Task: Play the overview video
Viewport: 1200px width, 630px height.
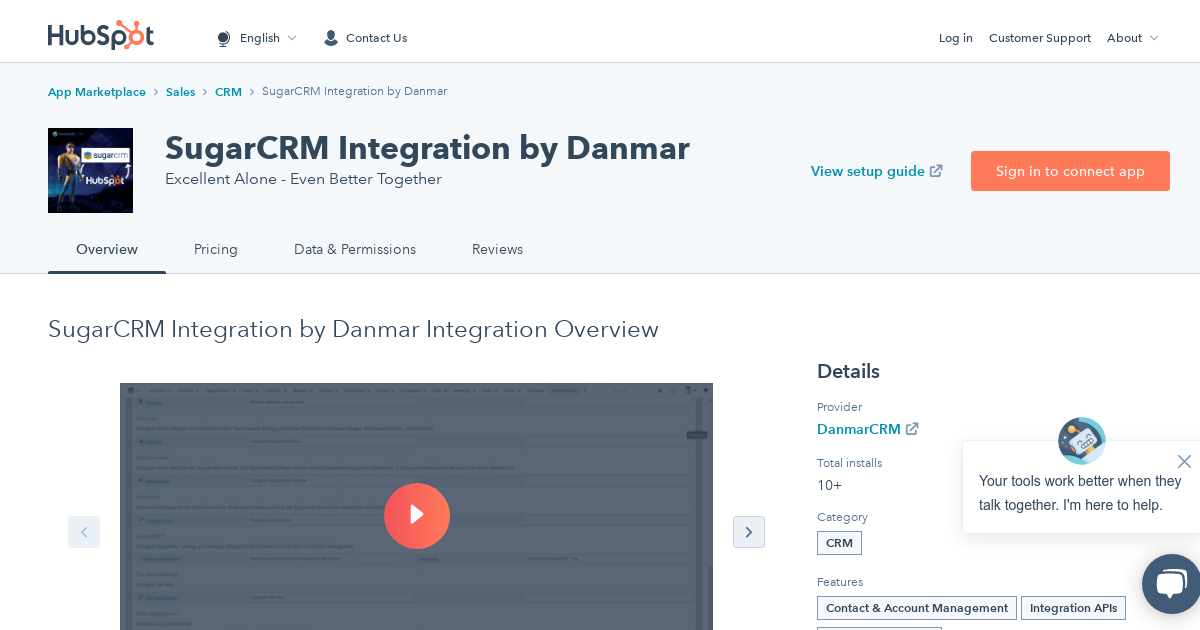Action: (x=417, y=516)
